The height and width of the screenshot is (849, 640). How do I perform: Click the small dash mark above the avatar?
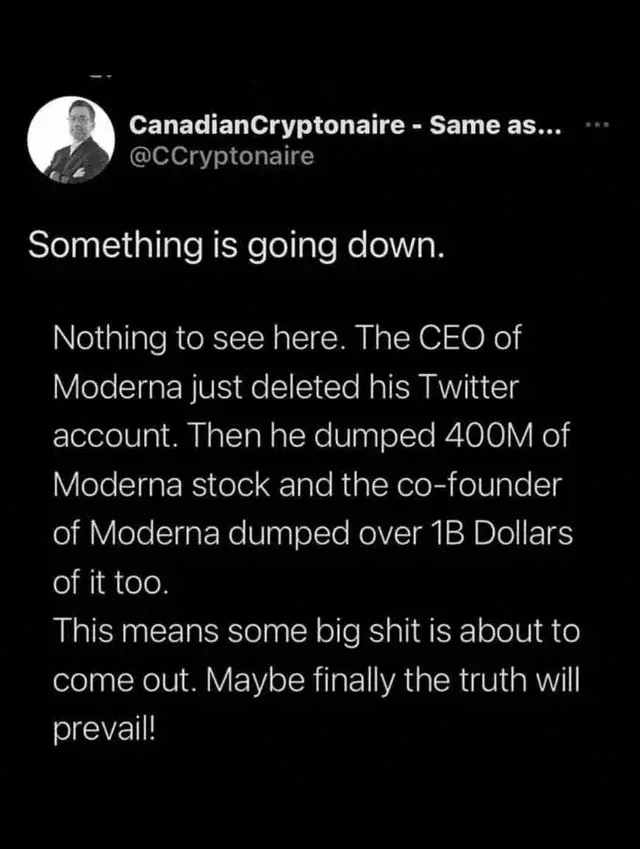96,75
